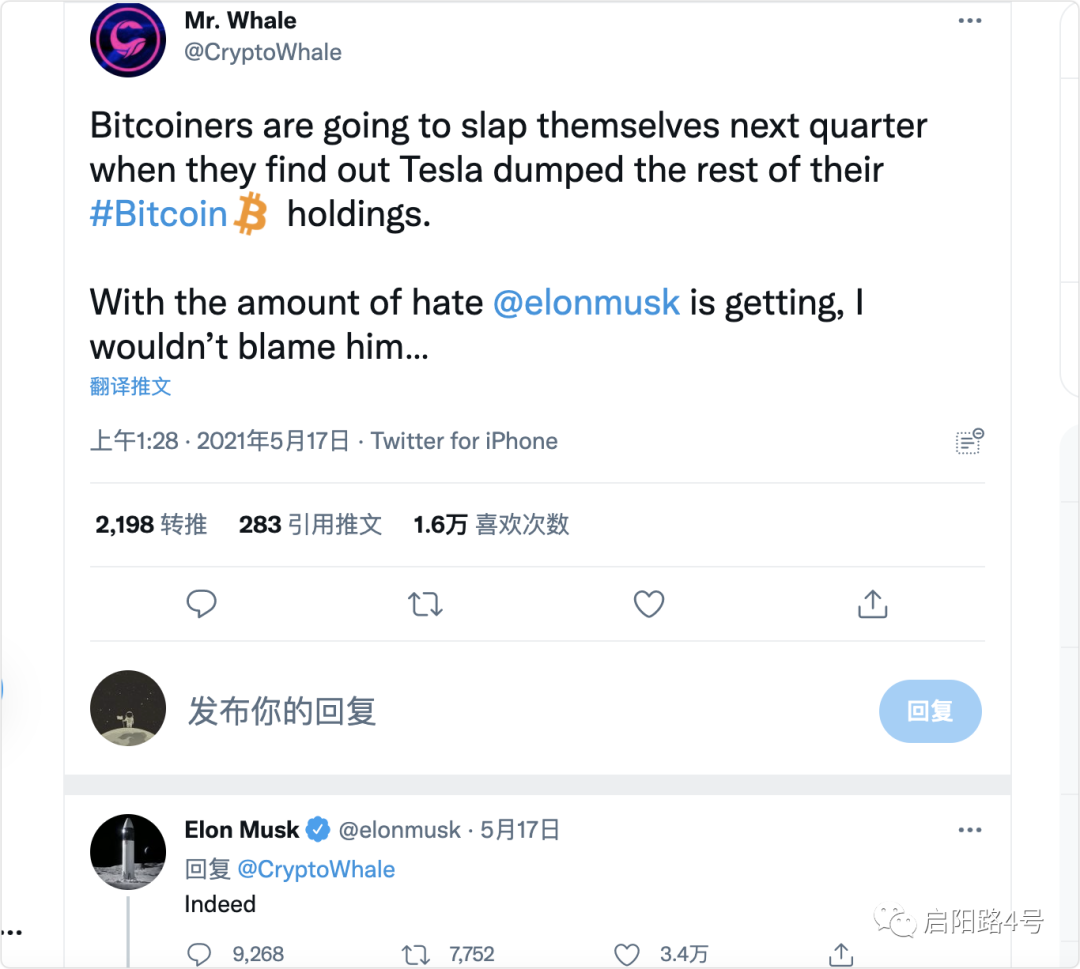Open the @elonmusk mention in the tweet text
1080x969 pixels.
point(586,302)
